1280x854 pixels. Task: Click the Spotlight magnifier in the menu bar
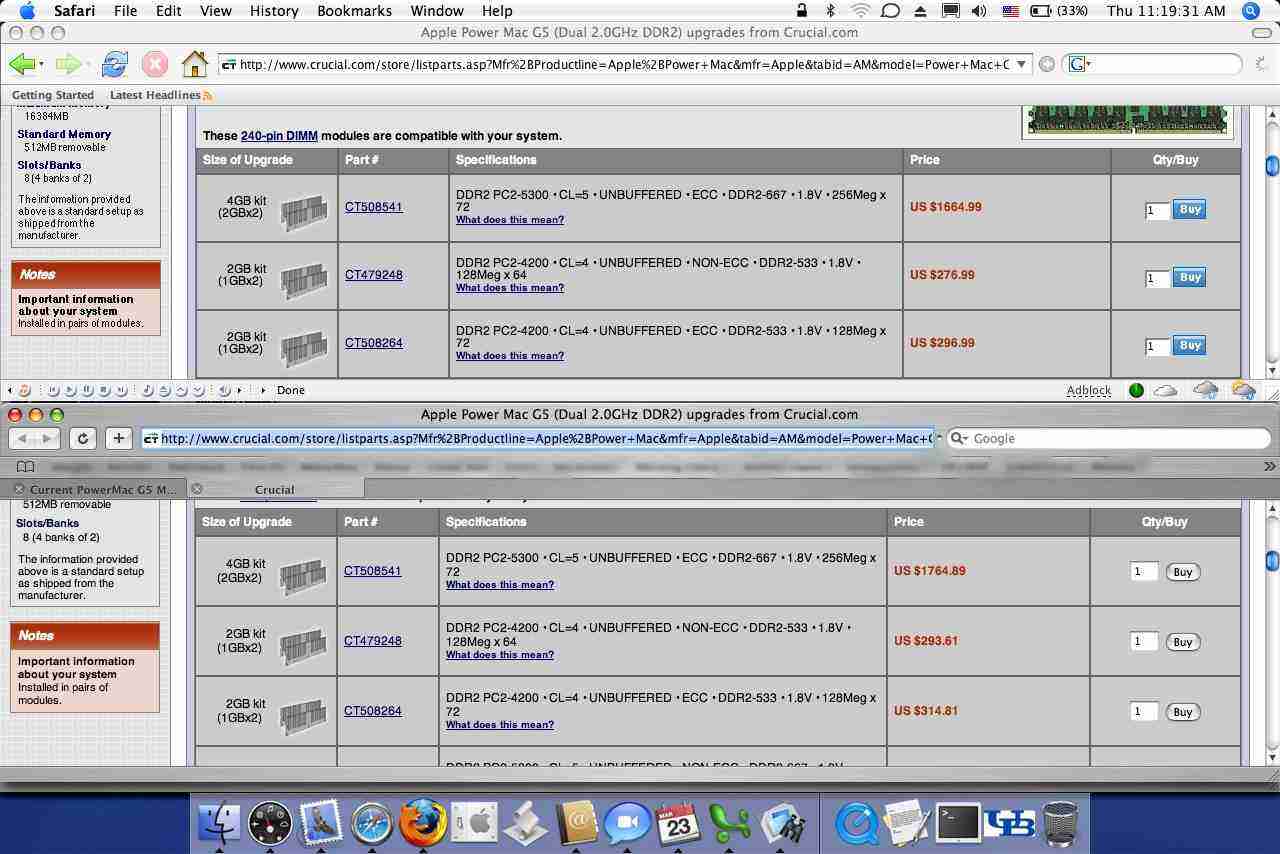click(x=1250, y=11)
